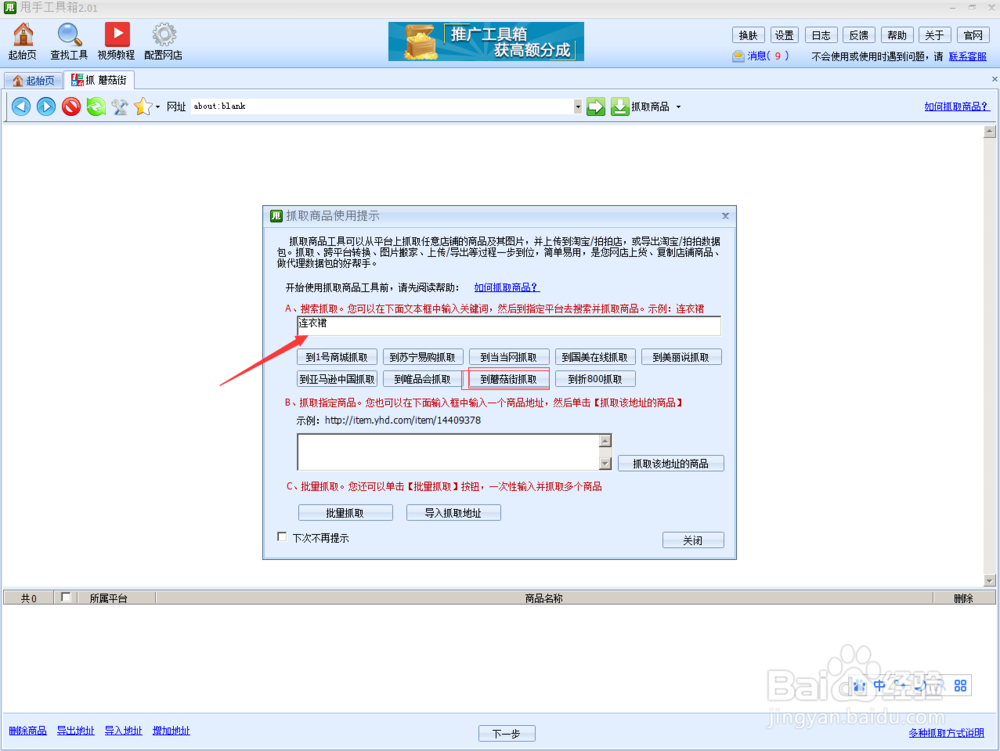This screenshot has width=1000, height=751.
Task: Click the favorites star icon
Action: 143,106
